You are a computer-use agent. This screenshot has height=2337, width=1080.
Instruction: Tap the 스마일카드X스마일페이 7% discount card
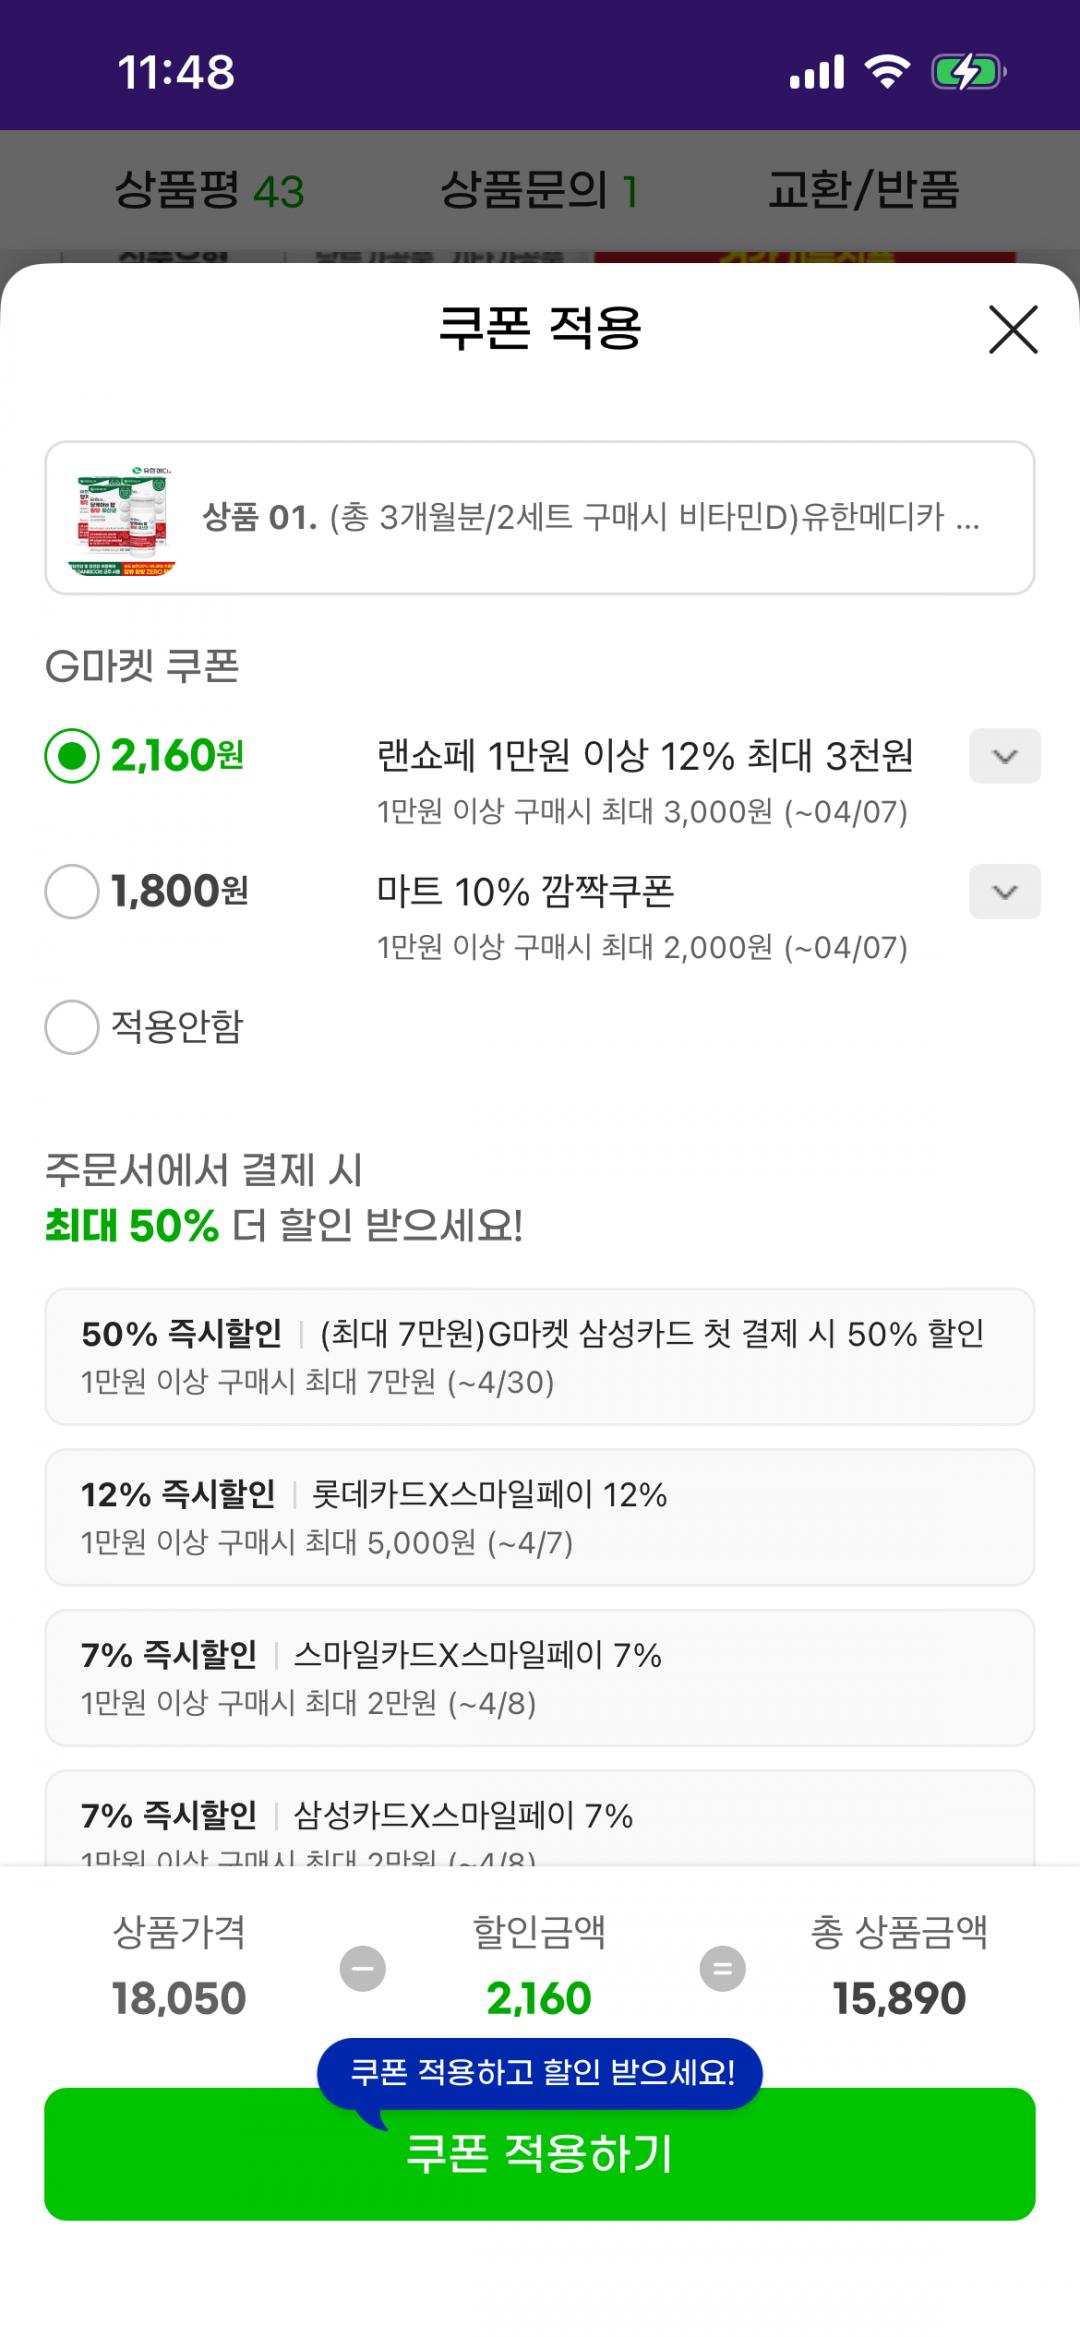tap(539, 1677)
